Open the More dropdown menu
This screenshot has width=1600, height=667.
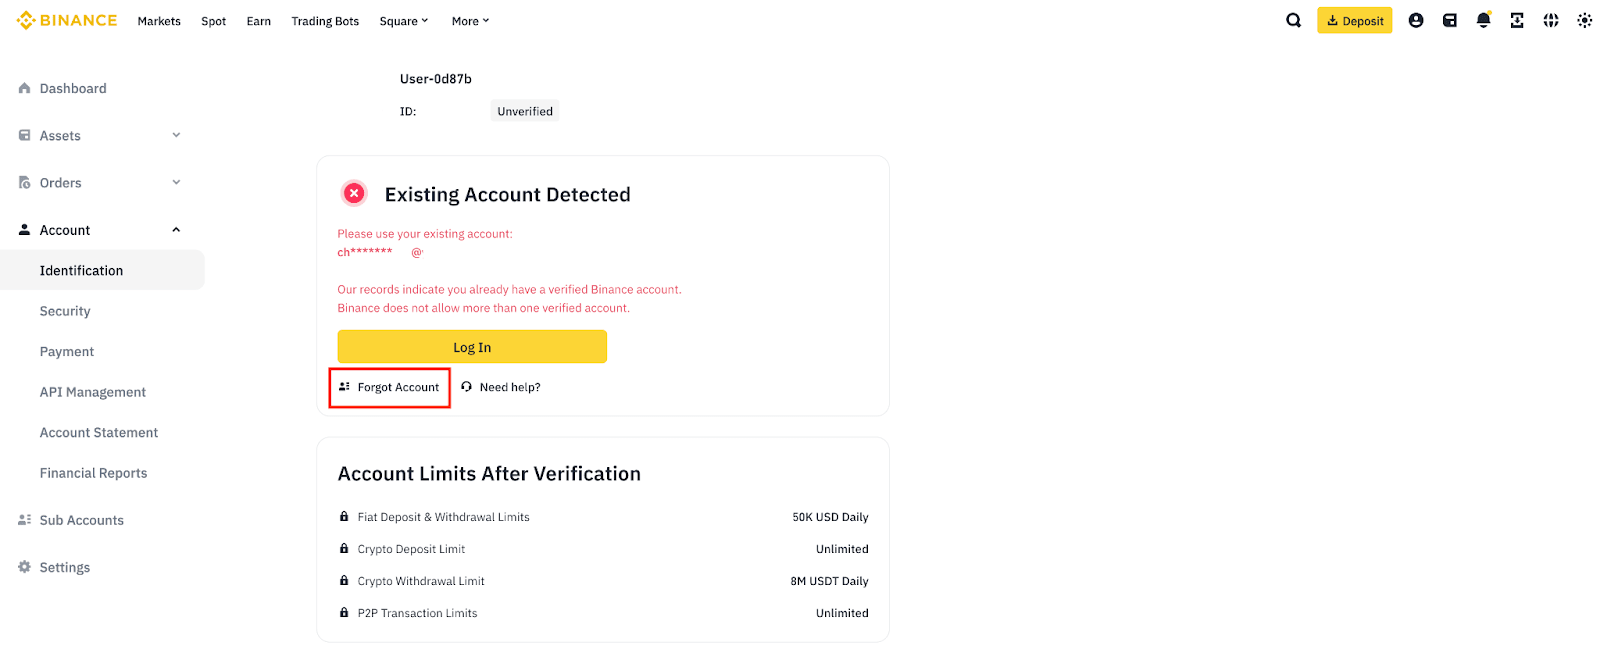(x=470, y=21)
